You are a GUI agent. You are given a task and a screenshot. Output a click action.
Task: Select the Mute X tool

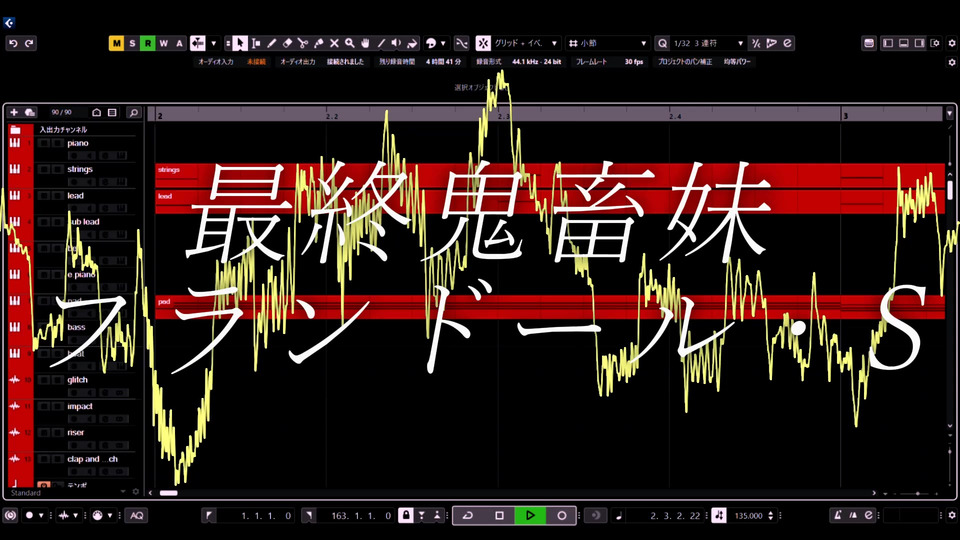click(x=334, y=43)
